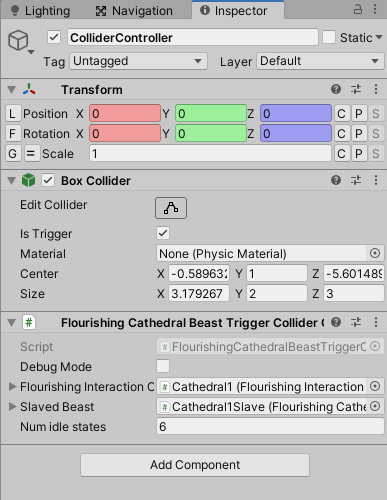The height and width of the screenshot is (500, 387).
Task: Paste Rotation with the P button
Action: pyautogui.click(x=359, y=134)
